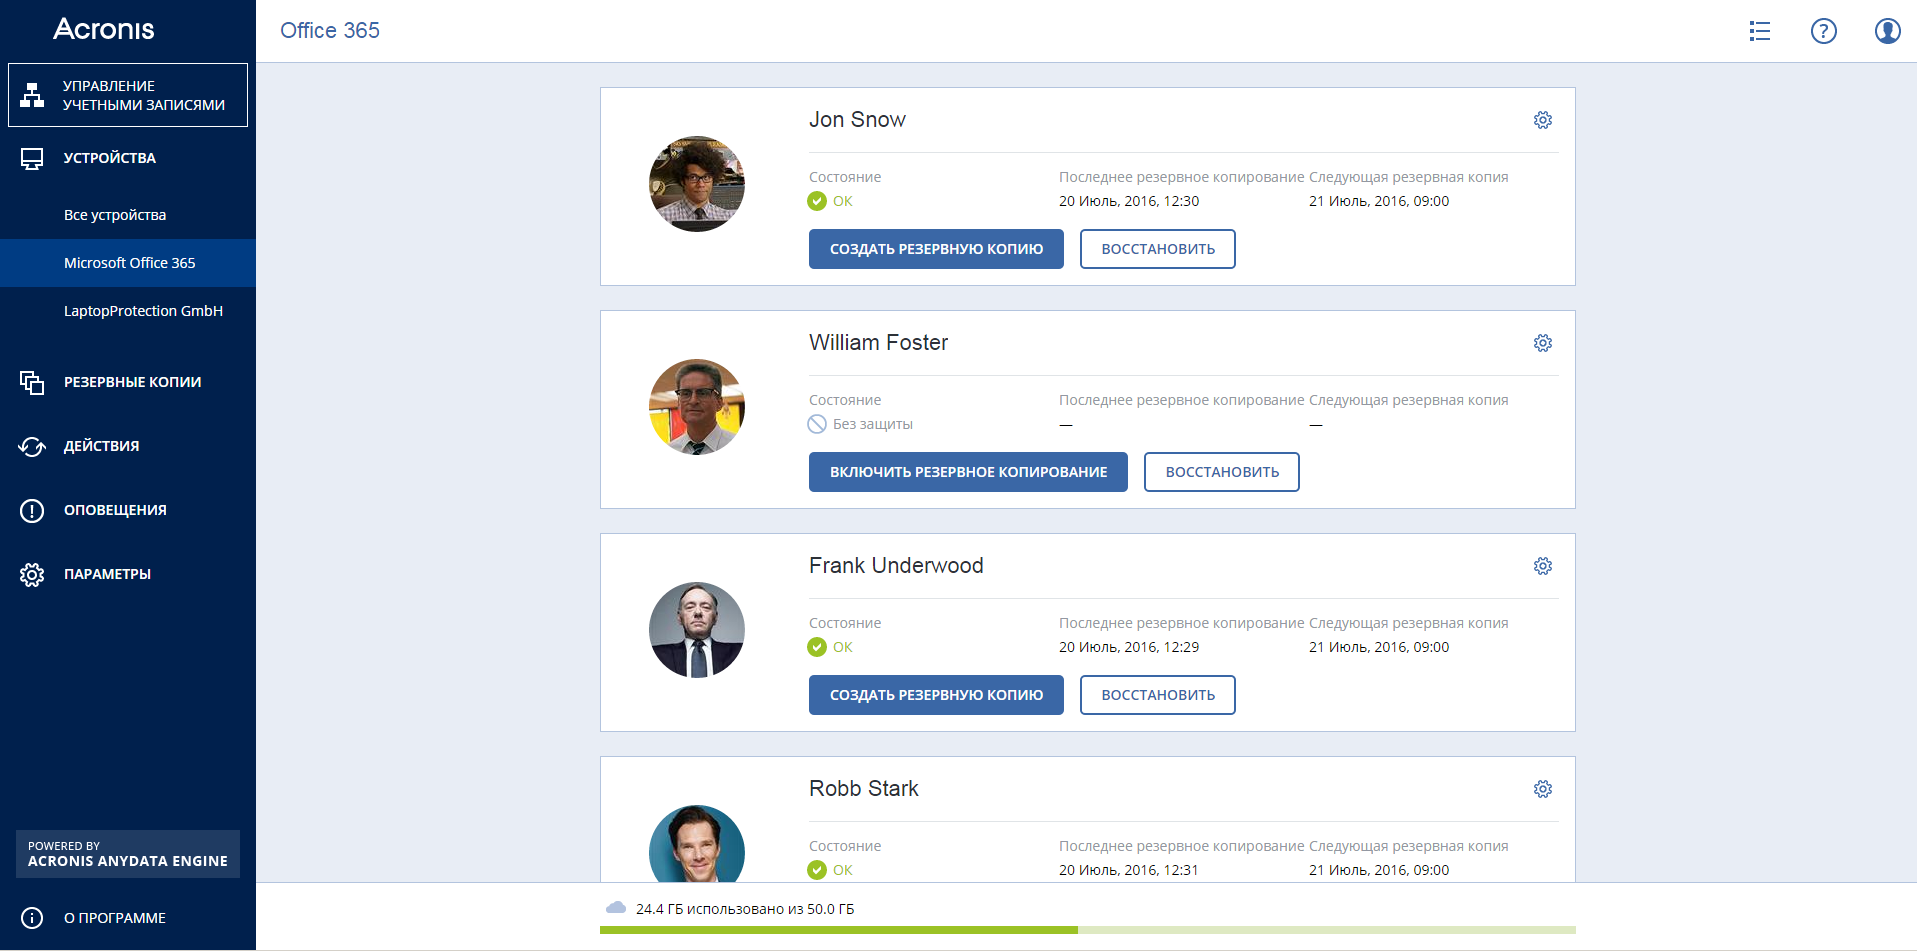
Task: Open settings gear for Frank Underwood
Action: coord(1543,566)
